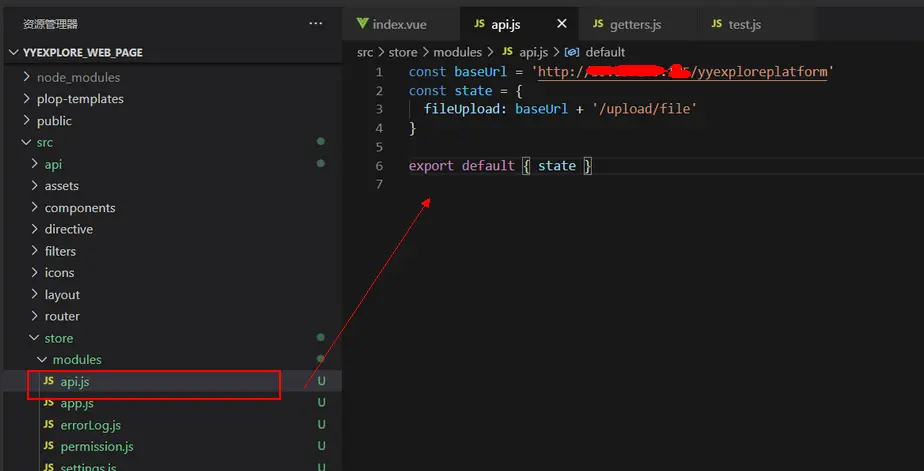Click the Vue icon on index.vue tab
924x471 pixels.
[362, 24]
